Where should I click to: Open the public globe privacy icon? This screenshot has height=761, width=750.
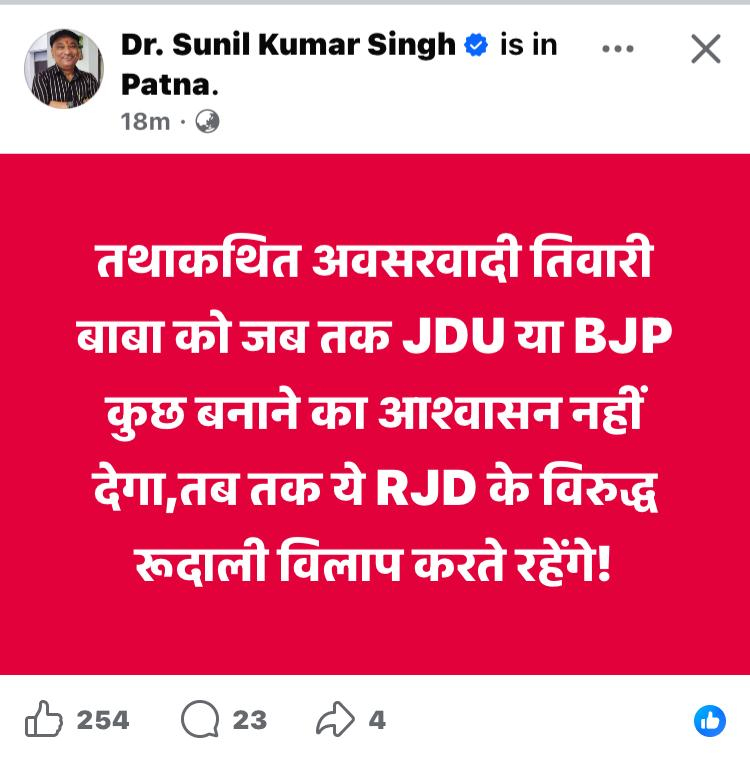pos(207,121)
